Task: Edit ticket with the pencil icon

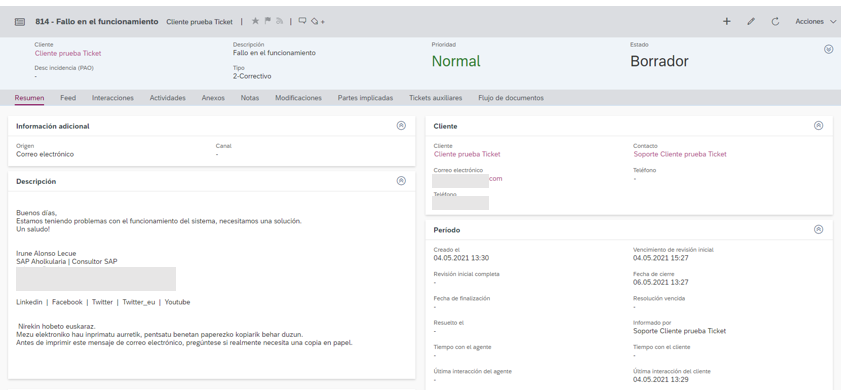Action: (751, 21)
